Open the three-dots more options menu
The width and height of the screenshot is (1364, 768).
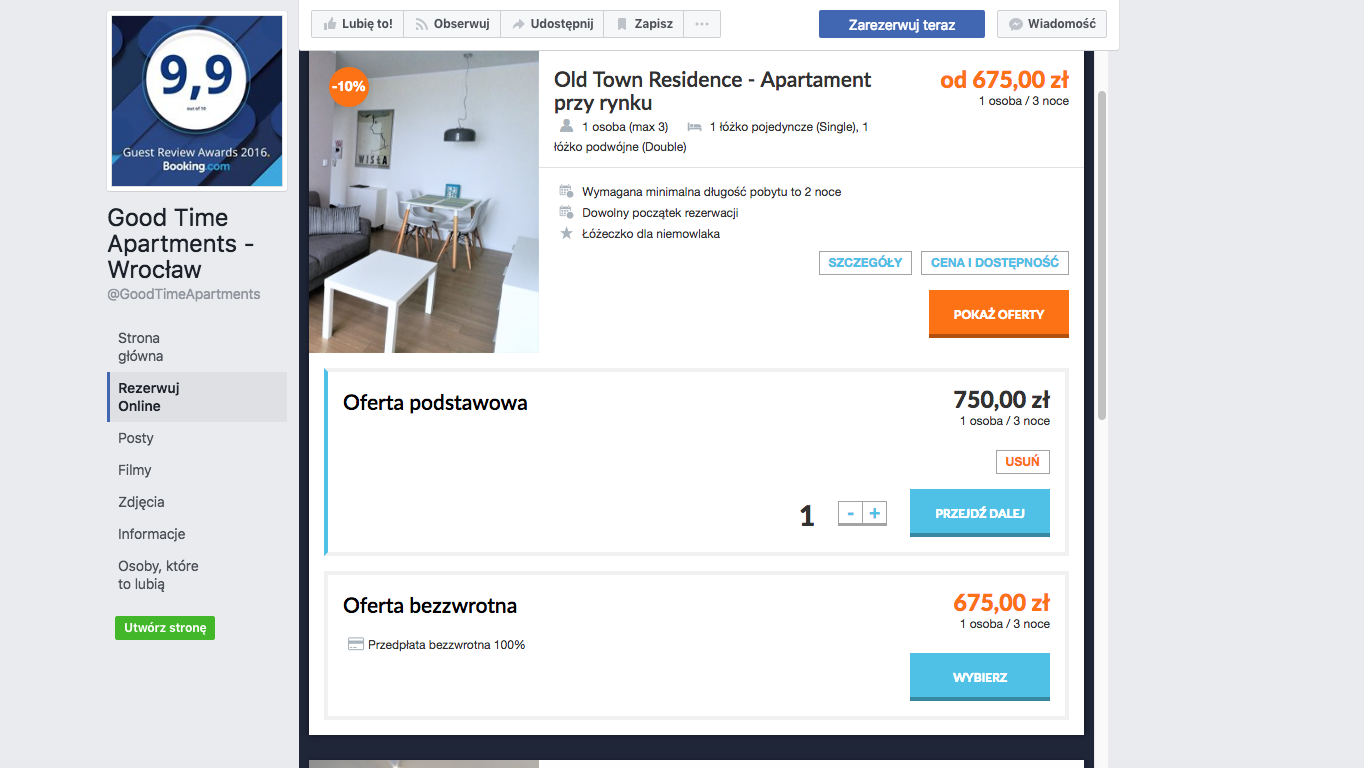coord(702,24)
